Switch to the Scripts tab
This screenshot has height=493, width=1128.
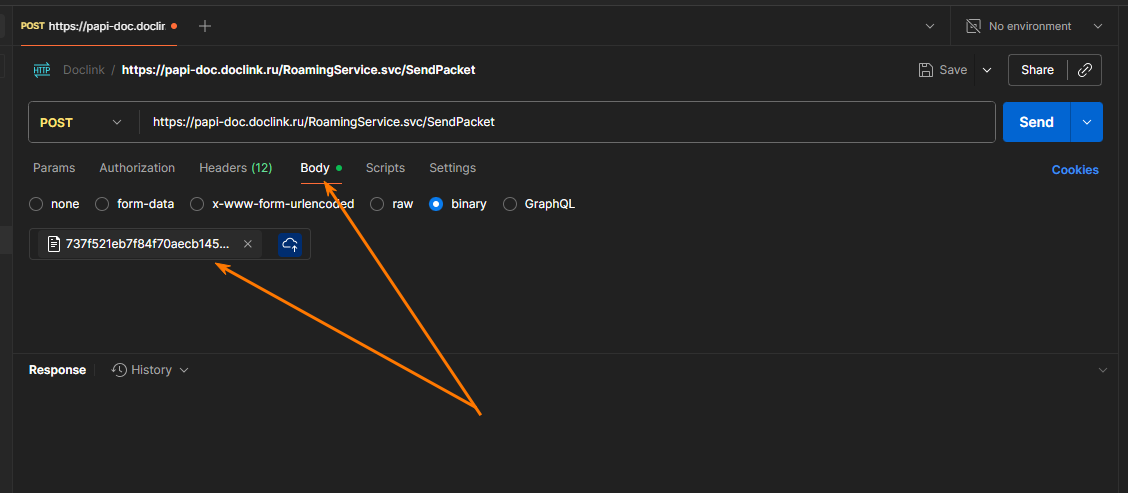385,168
